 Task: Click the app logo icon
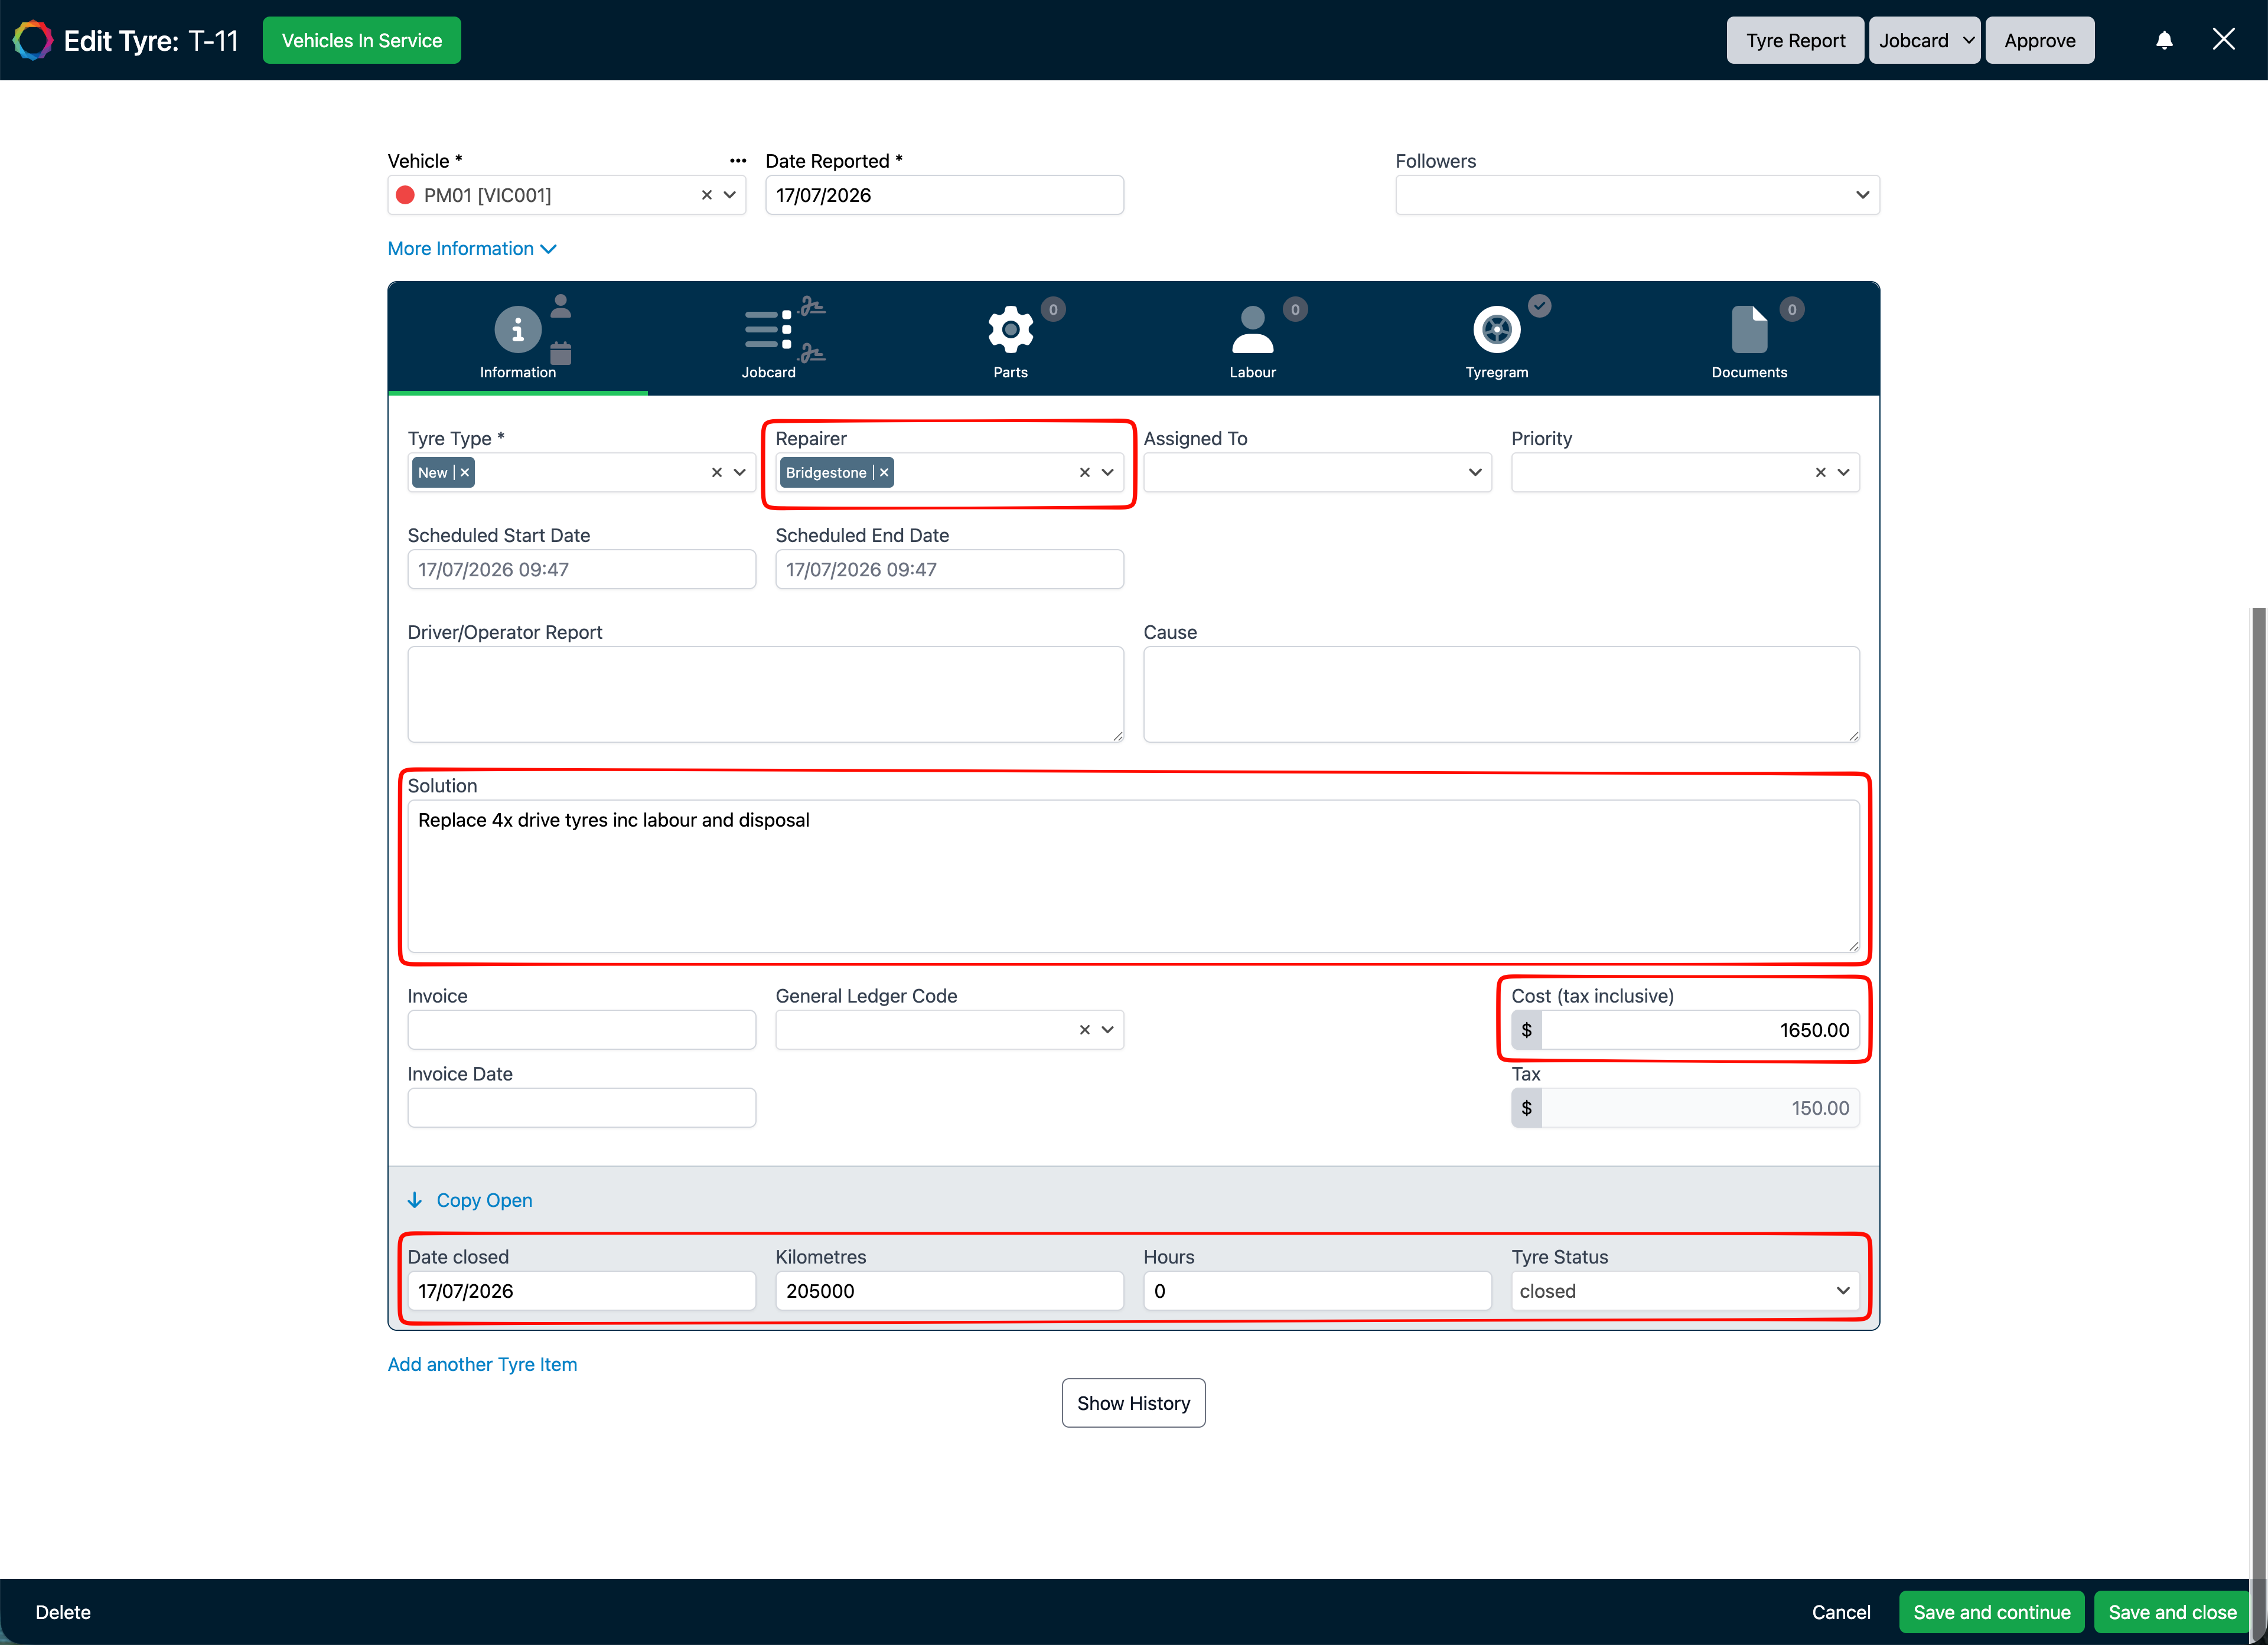(32, 40)
